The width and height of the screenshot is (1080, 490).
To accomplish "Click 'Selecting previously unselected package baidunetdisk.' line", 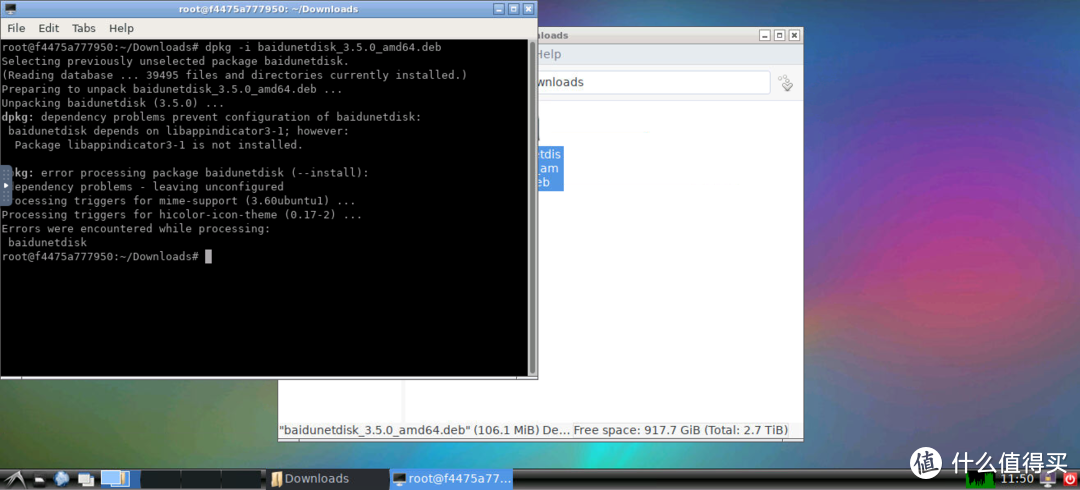I will pyautogui.click(x=176, y=61).
